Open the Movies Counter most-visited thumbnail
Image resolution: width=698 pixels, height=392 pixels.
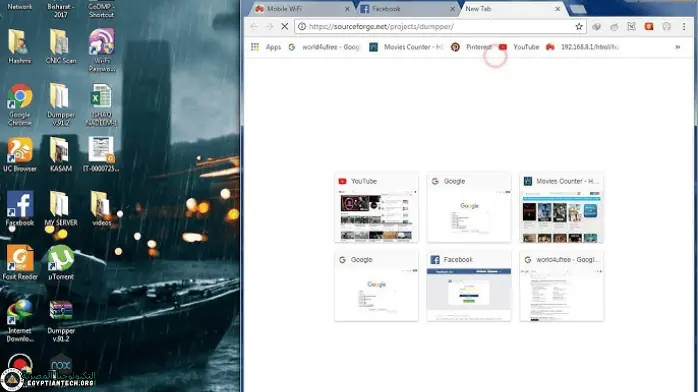coord(561,207)
